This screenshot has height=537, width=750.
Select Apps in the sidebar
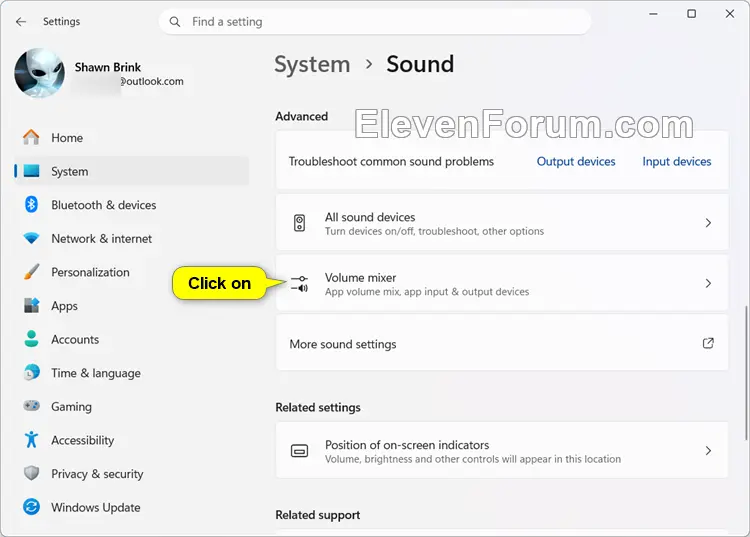(132, 305)
